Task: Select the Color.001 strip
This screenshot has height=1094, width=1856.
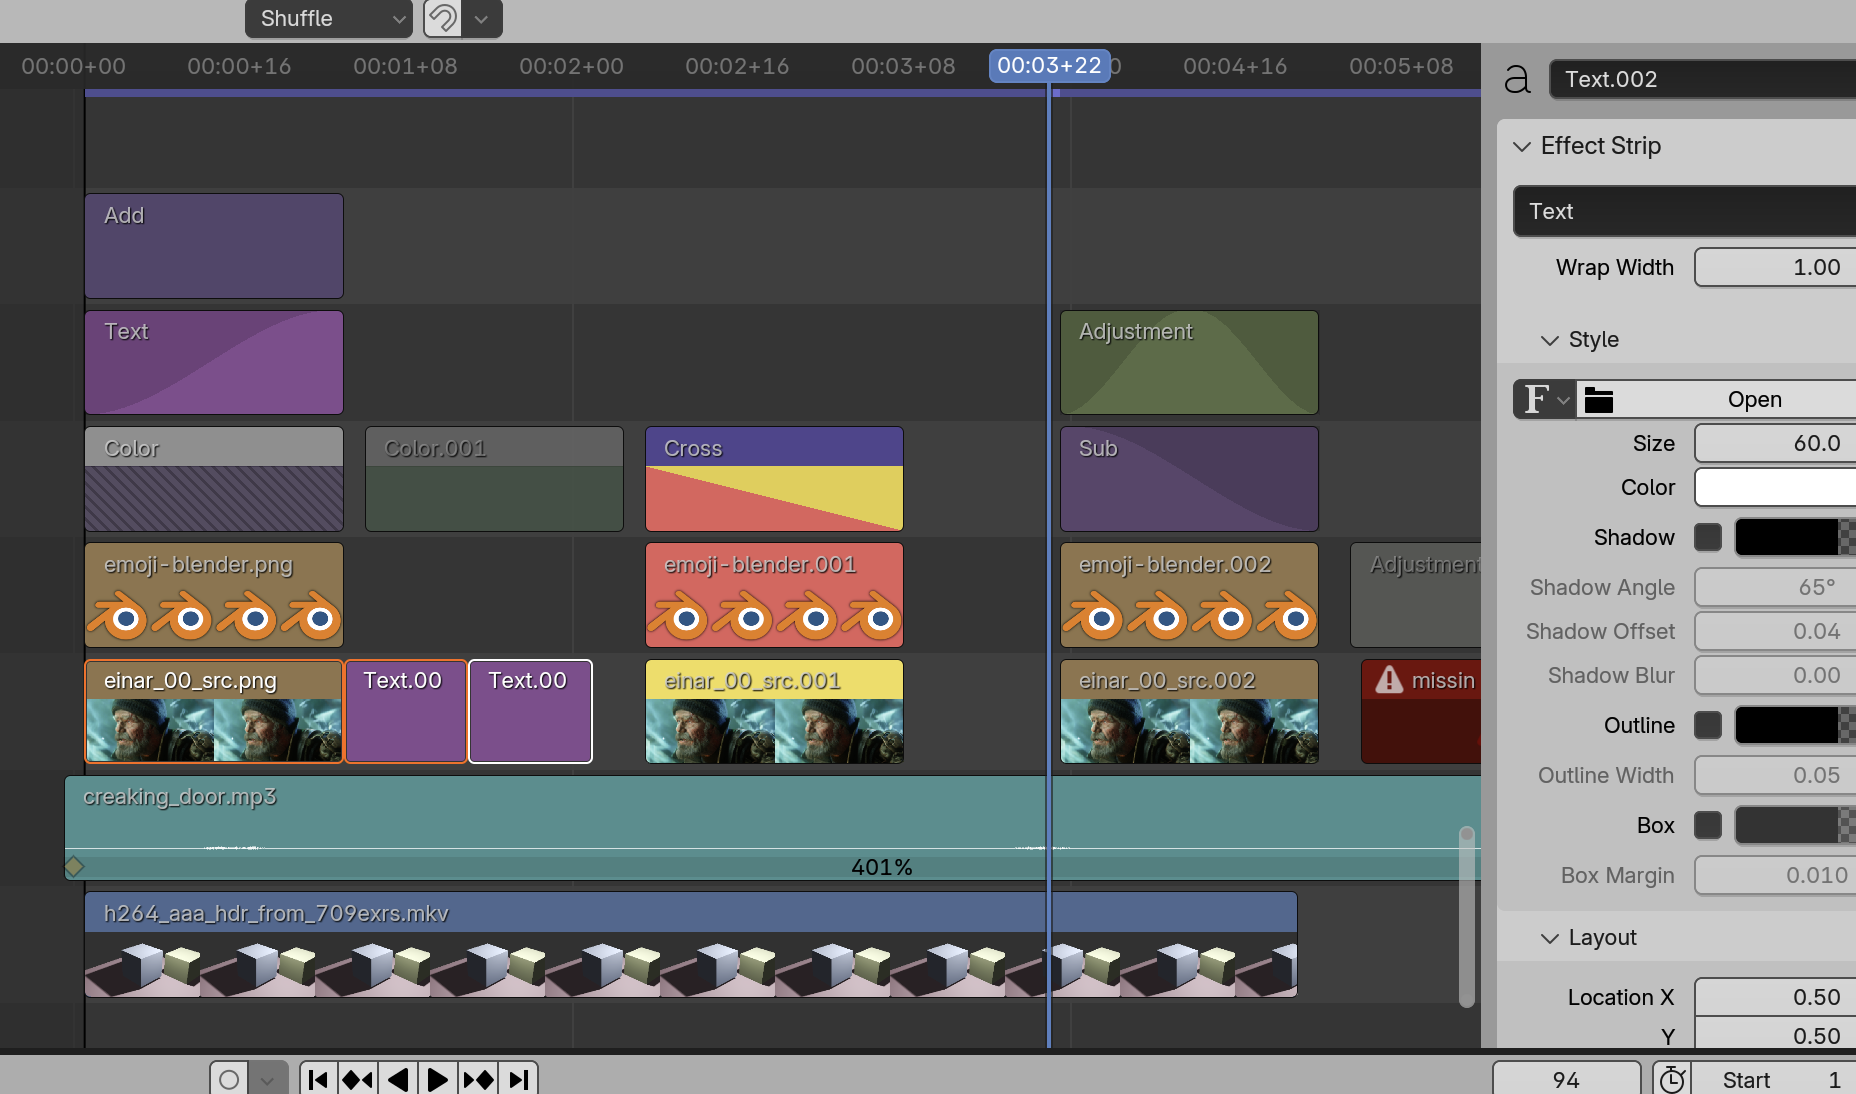Action: 494,479
